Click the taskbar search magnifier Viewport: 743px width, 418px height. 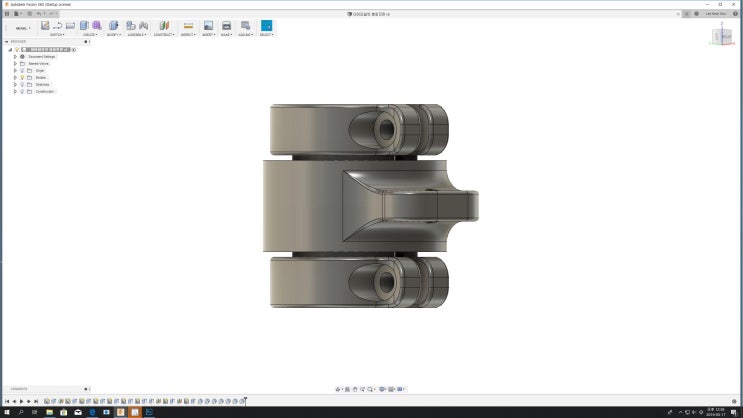click(x=21, y=412)
